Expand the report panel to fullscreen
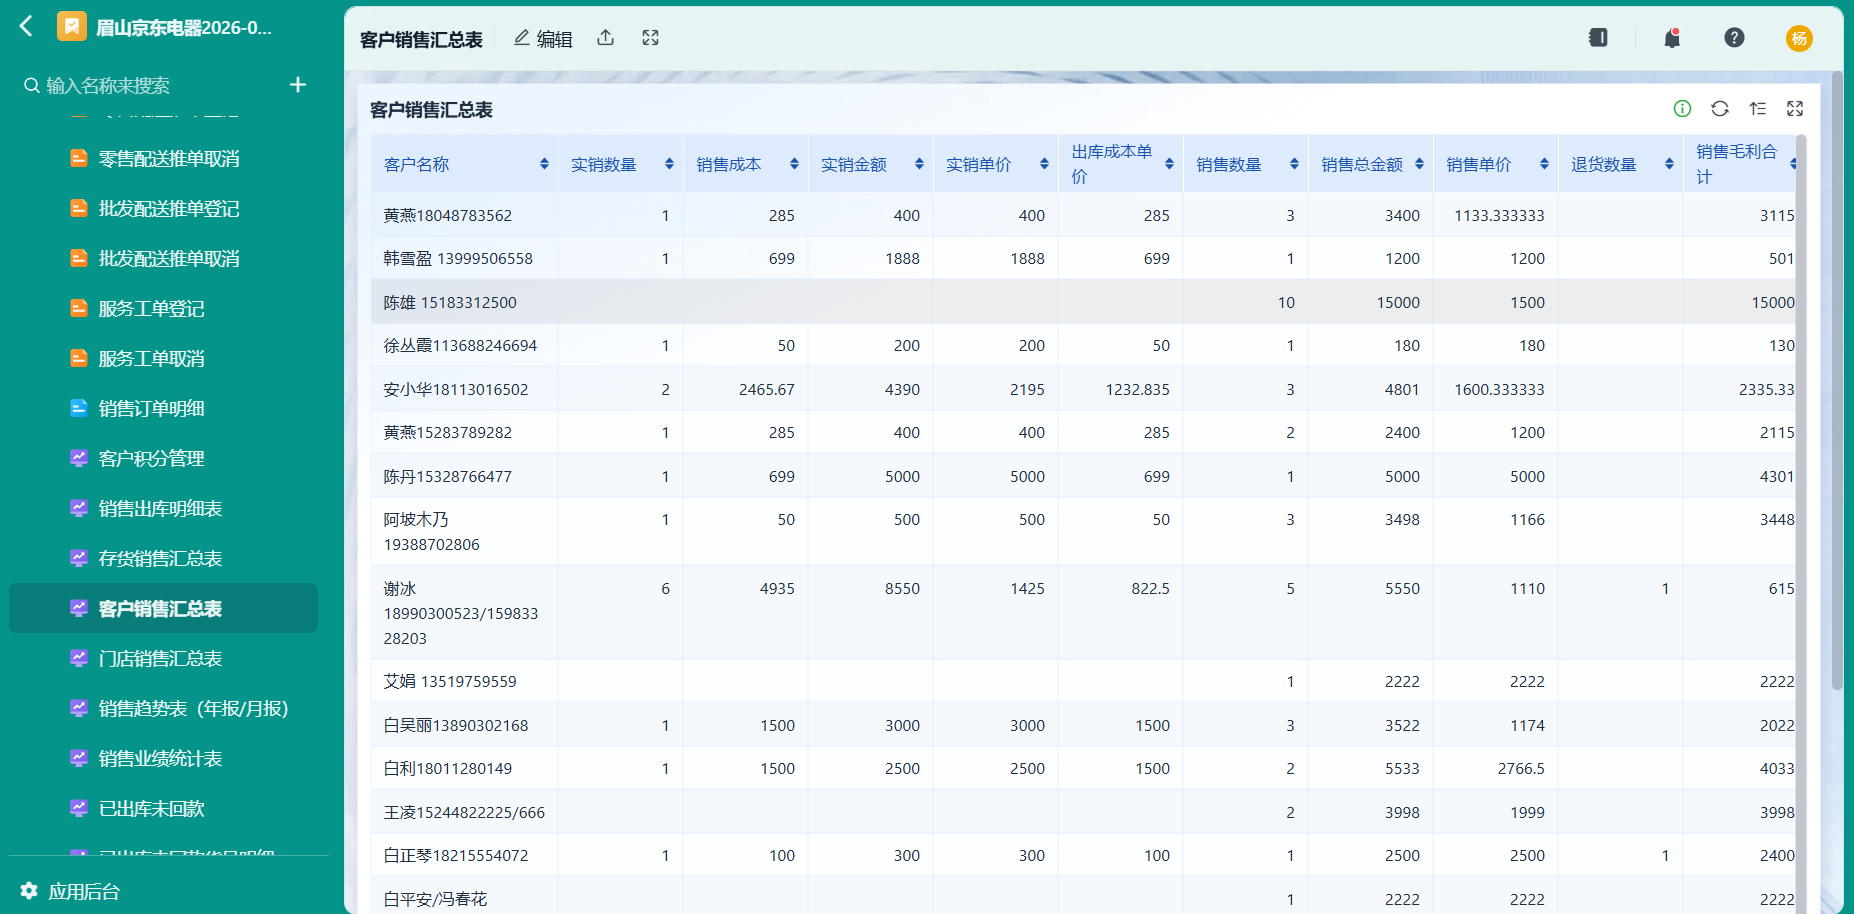The height and width of the screenshot is (914, 1854). tap(1795, 109)
